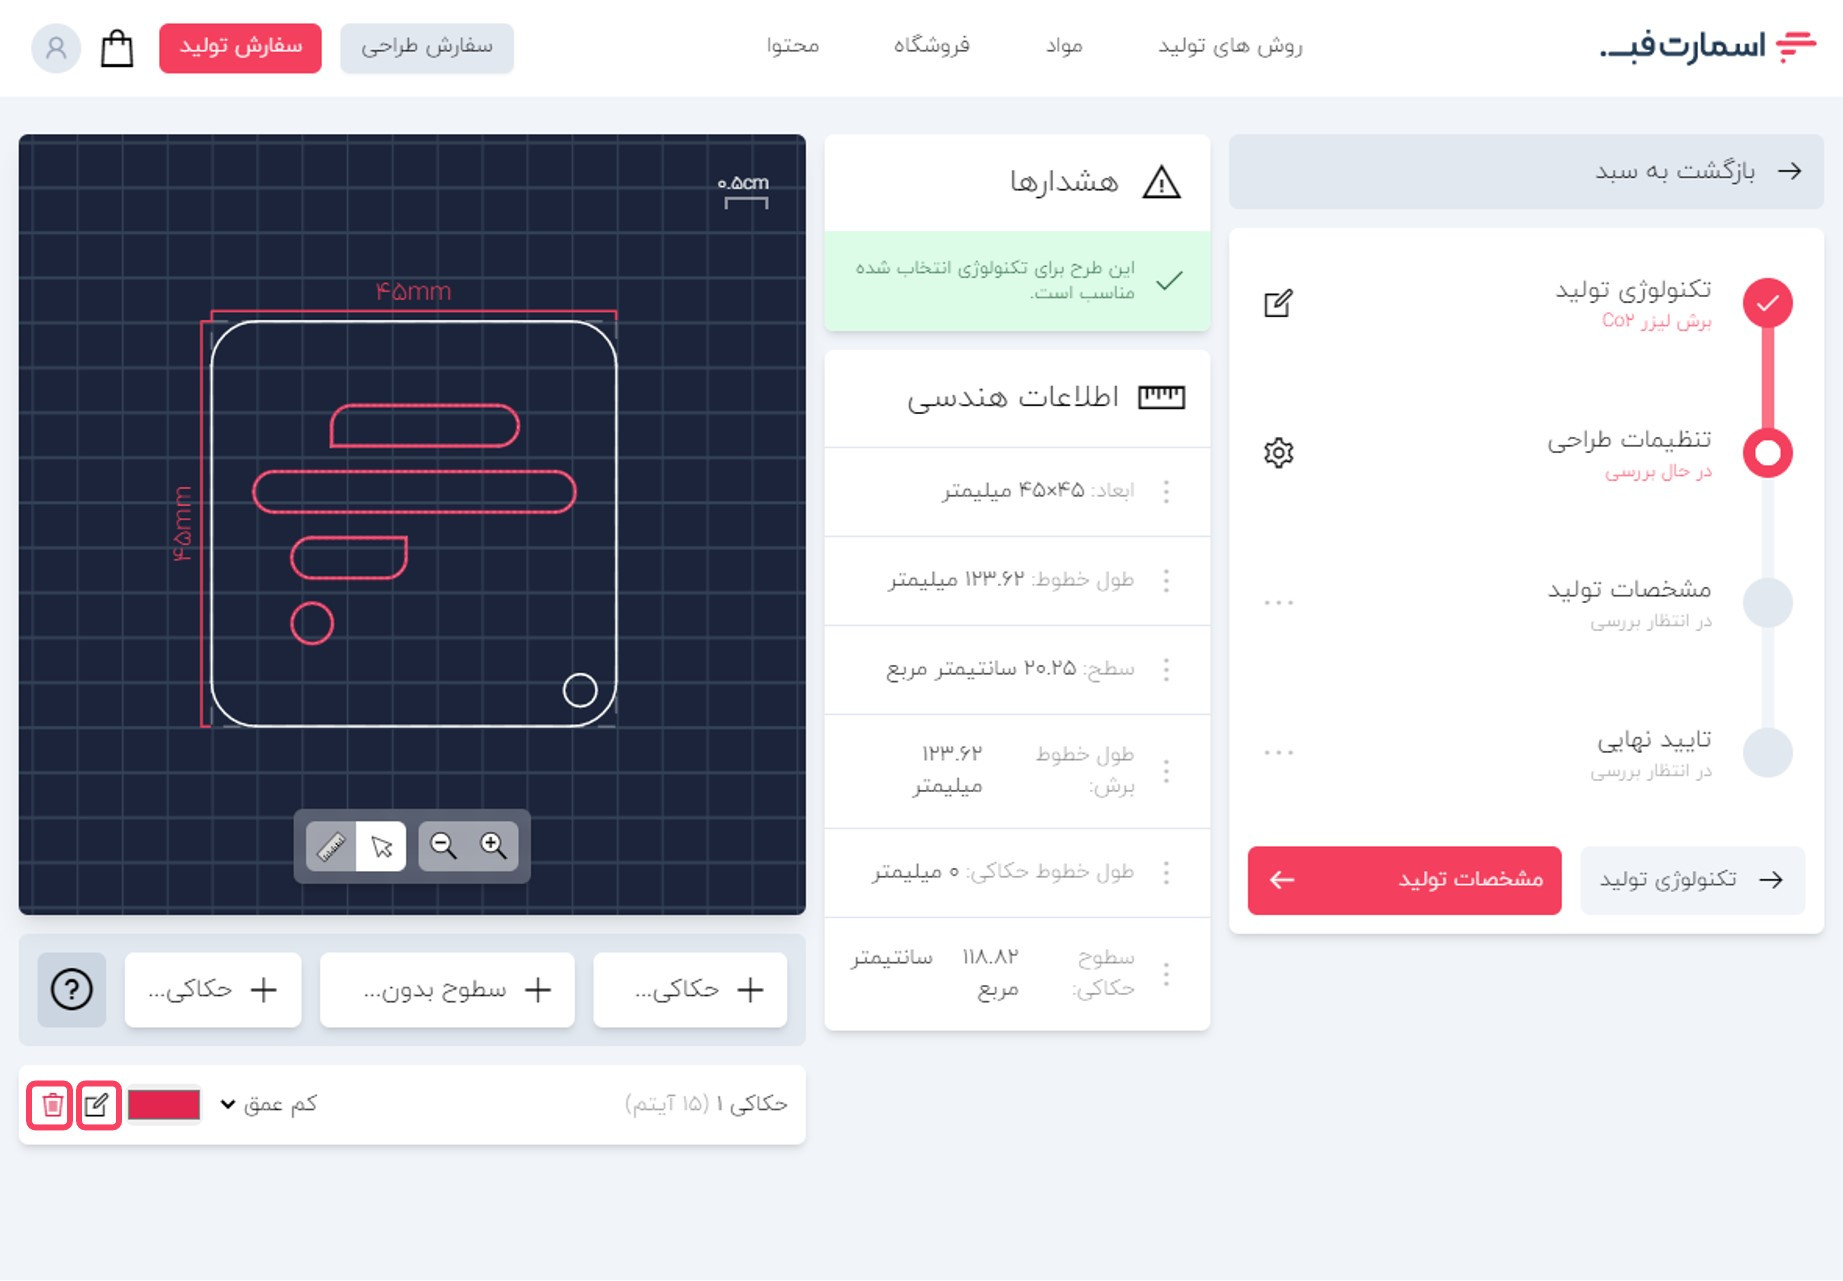
Task: Click the سطح: ۲۰.۲۵ سانتیمتر مربع text
Action: coord(1010,669)
